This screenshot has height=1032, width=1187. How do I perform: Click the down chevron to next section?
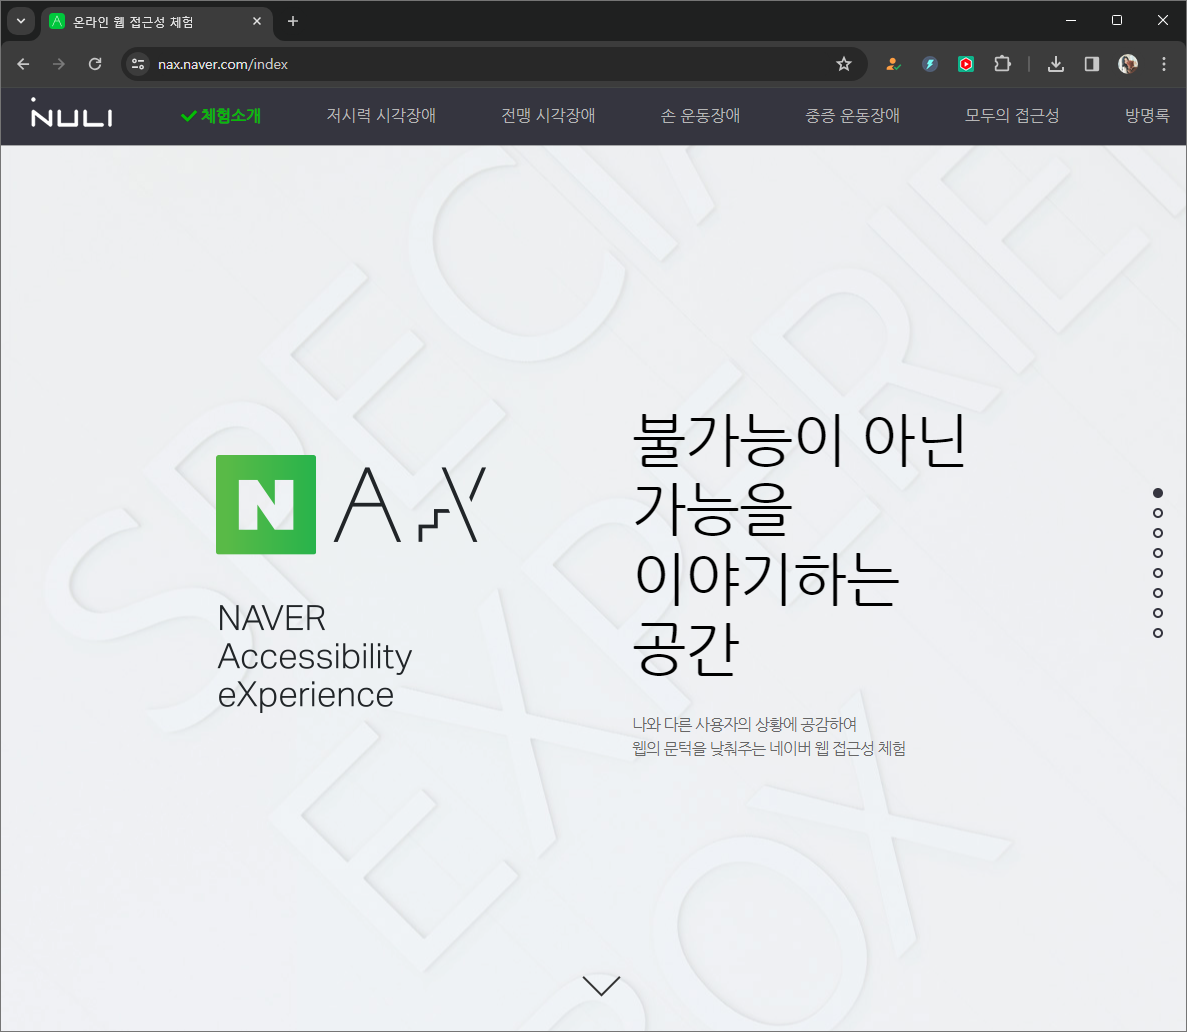(602, 985)
